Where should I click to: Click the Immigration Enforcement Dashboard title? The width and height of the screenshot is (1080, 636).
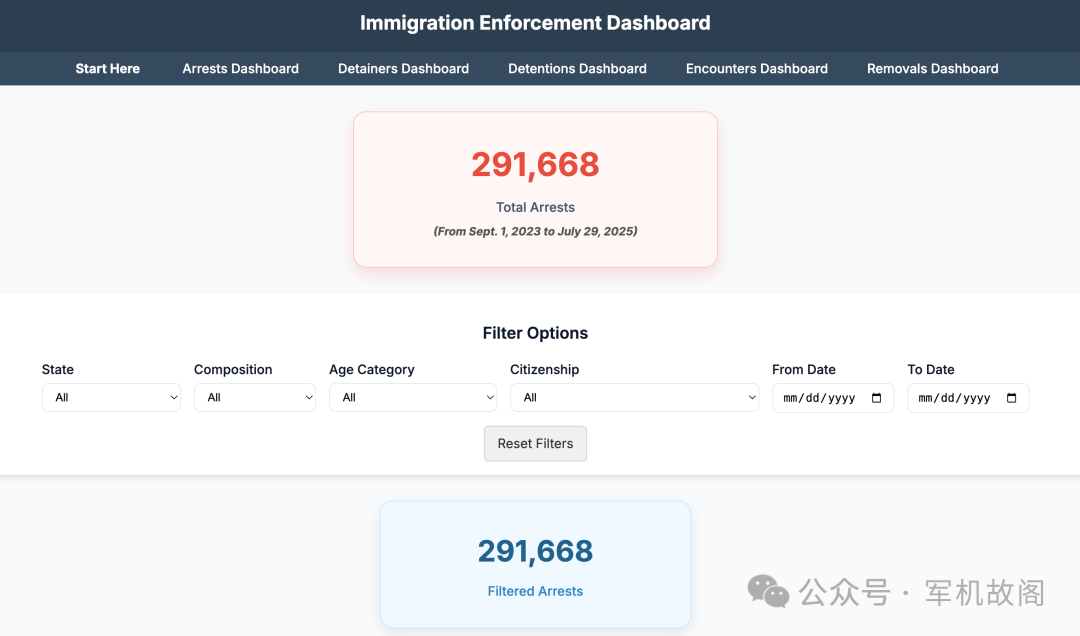(535, 23)
